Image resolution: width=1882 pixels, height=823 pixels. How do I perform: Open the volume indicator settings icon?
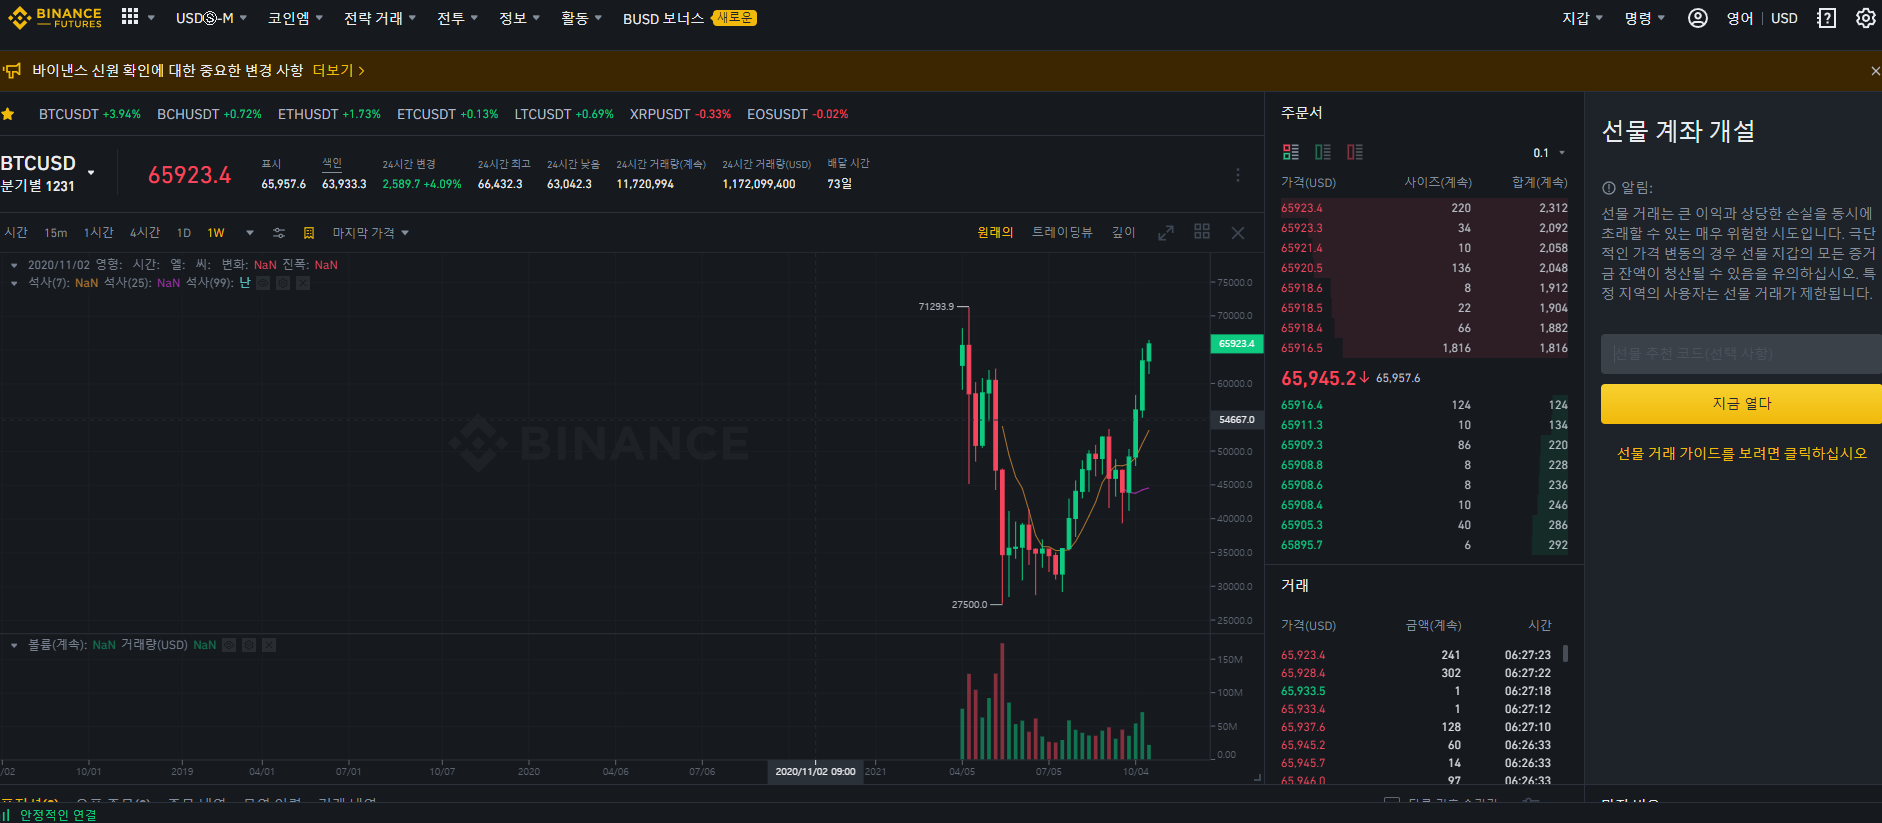(x=249, y=645)
